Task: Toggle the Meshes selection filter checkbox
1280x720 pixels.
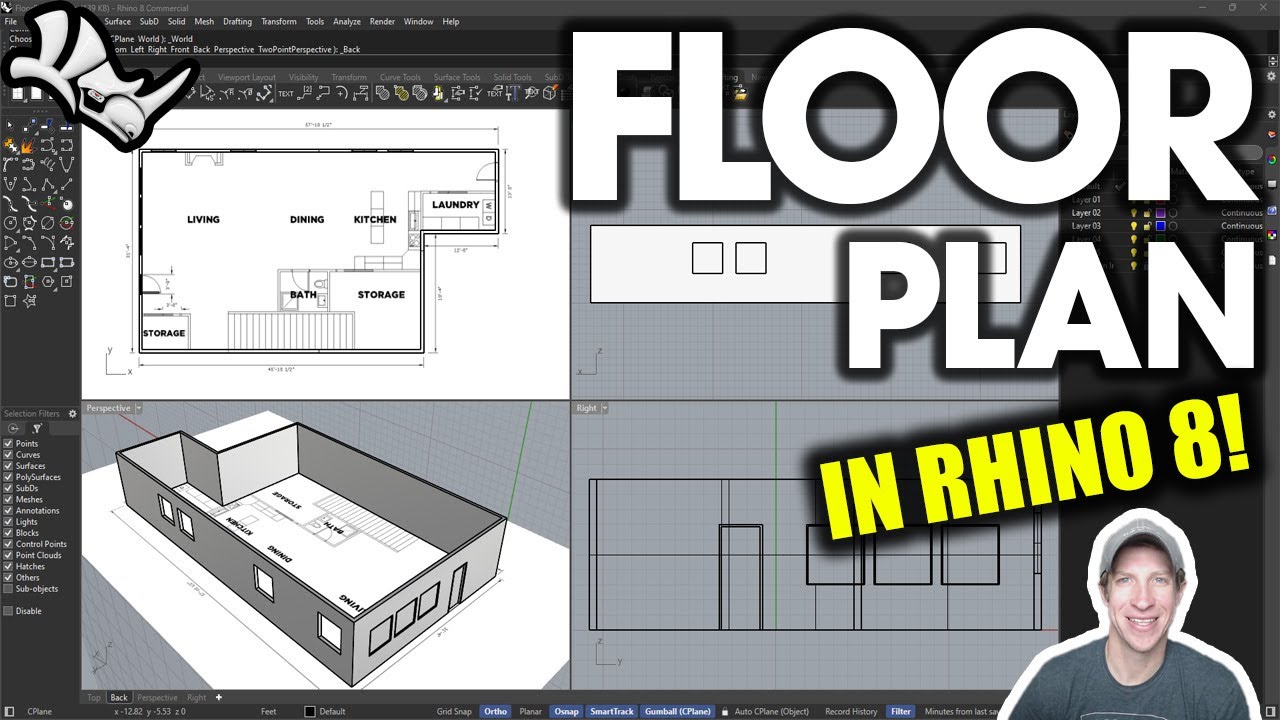Action: tap(8, 499)
